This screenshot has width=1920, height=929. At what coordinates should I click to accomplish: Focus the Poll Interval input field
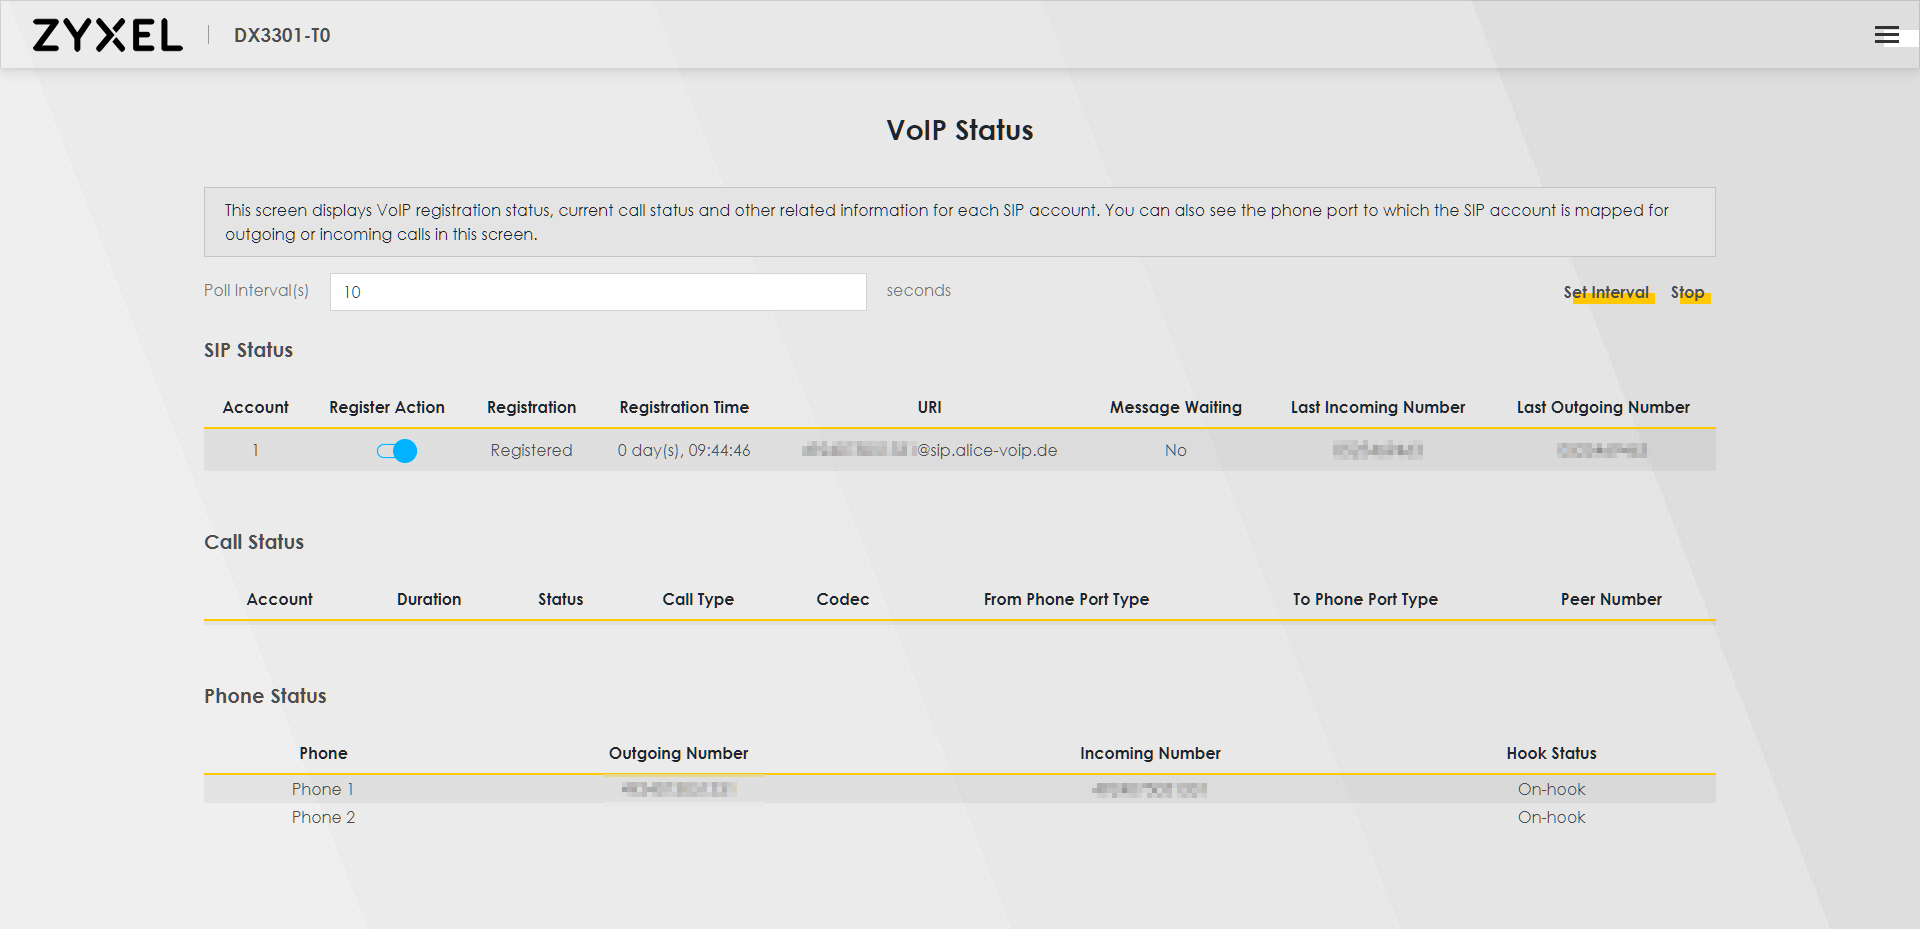point(598,292)
